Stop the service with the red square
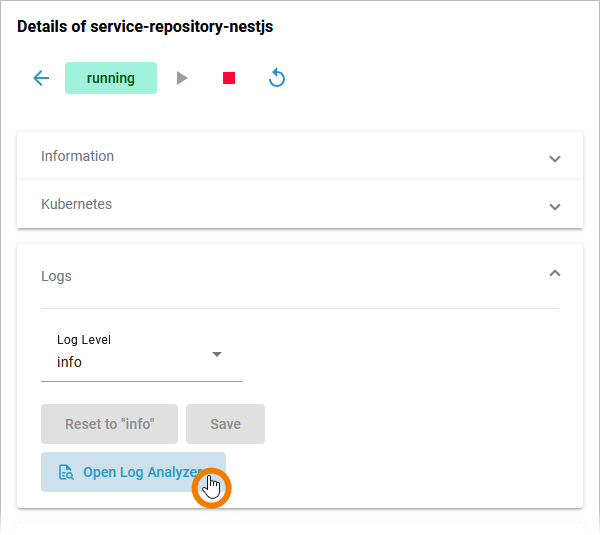Image resolution: width=600 pixels, height=535 pixels. point(229,78)
